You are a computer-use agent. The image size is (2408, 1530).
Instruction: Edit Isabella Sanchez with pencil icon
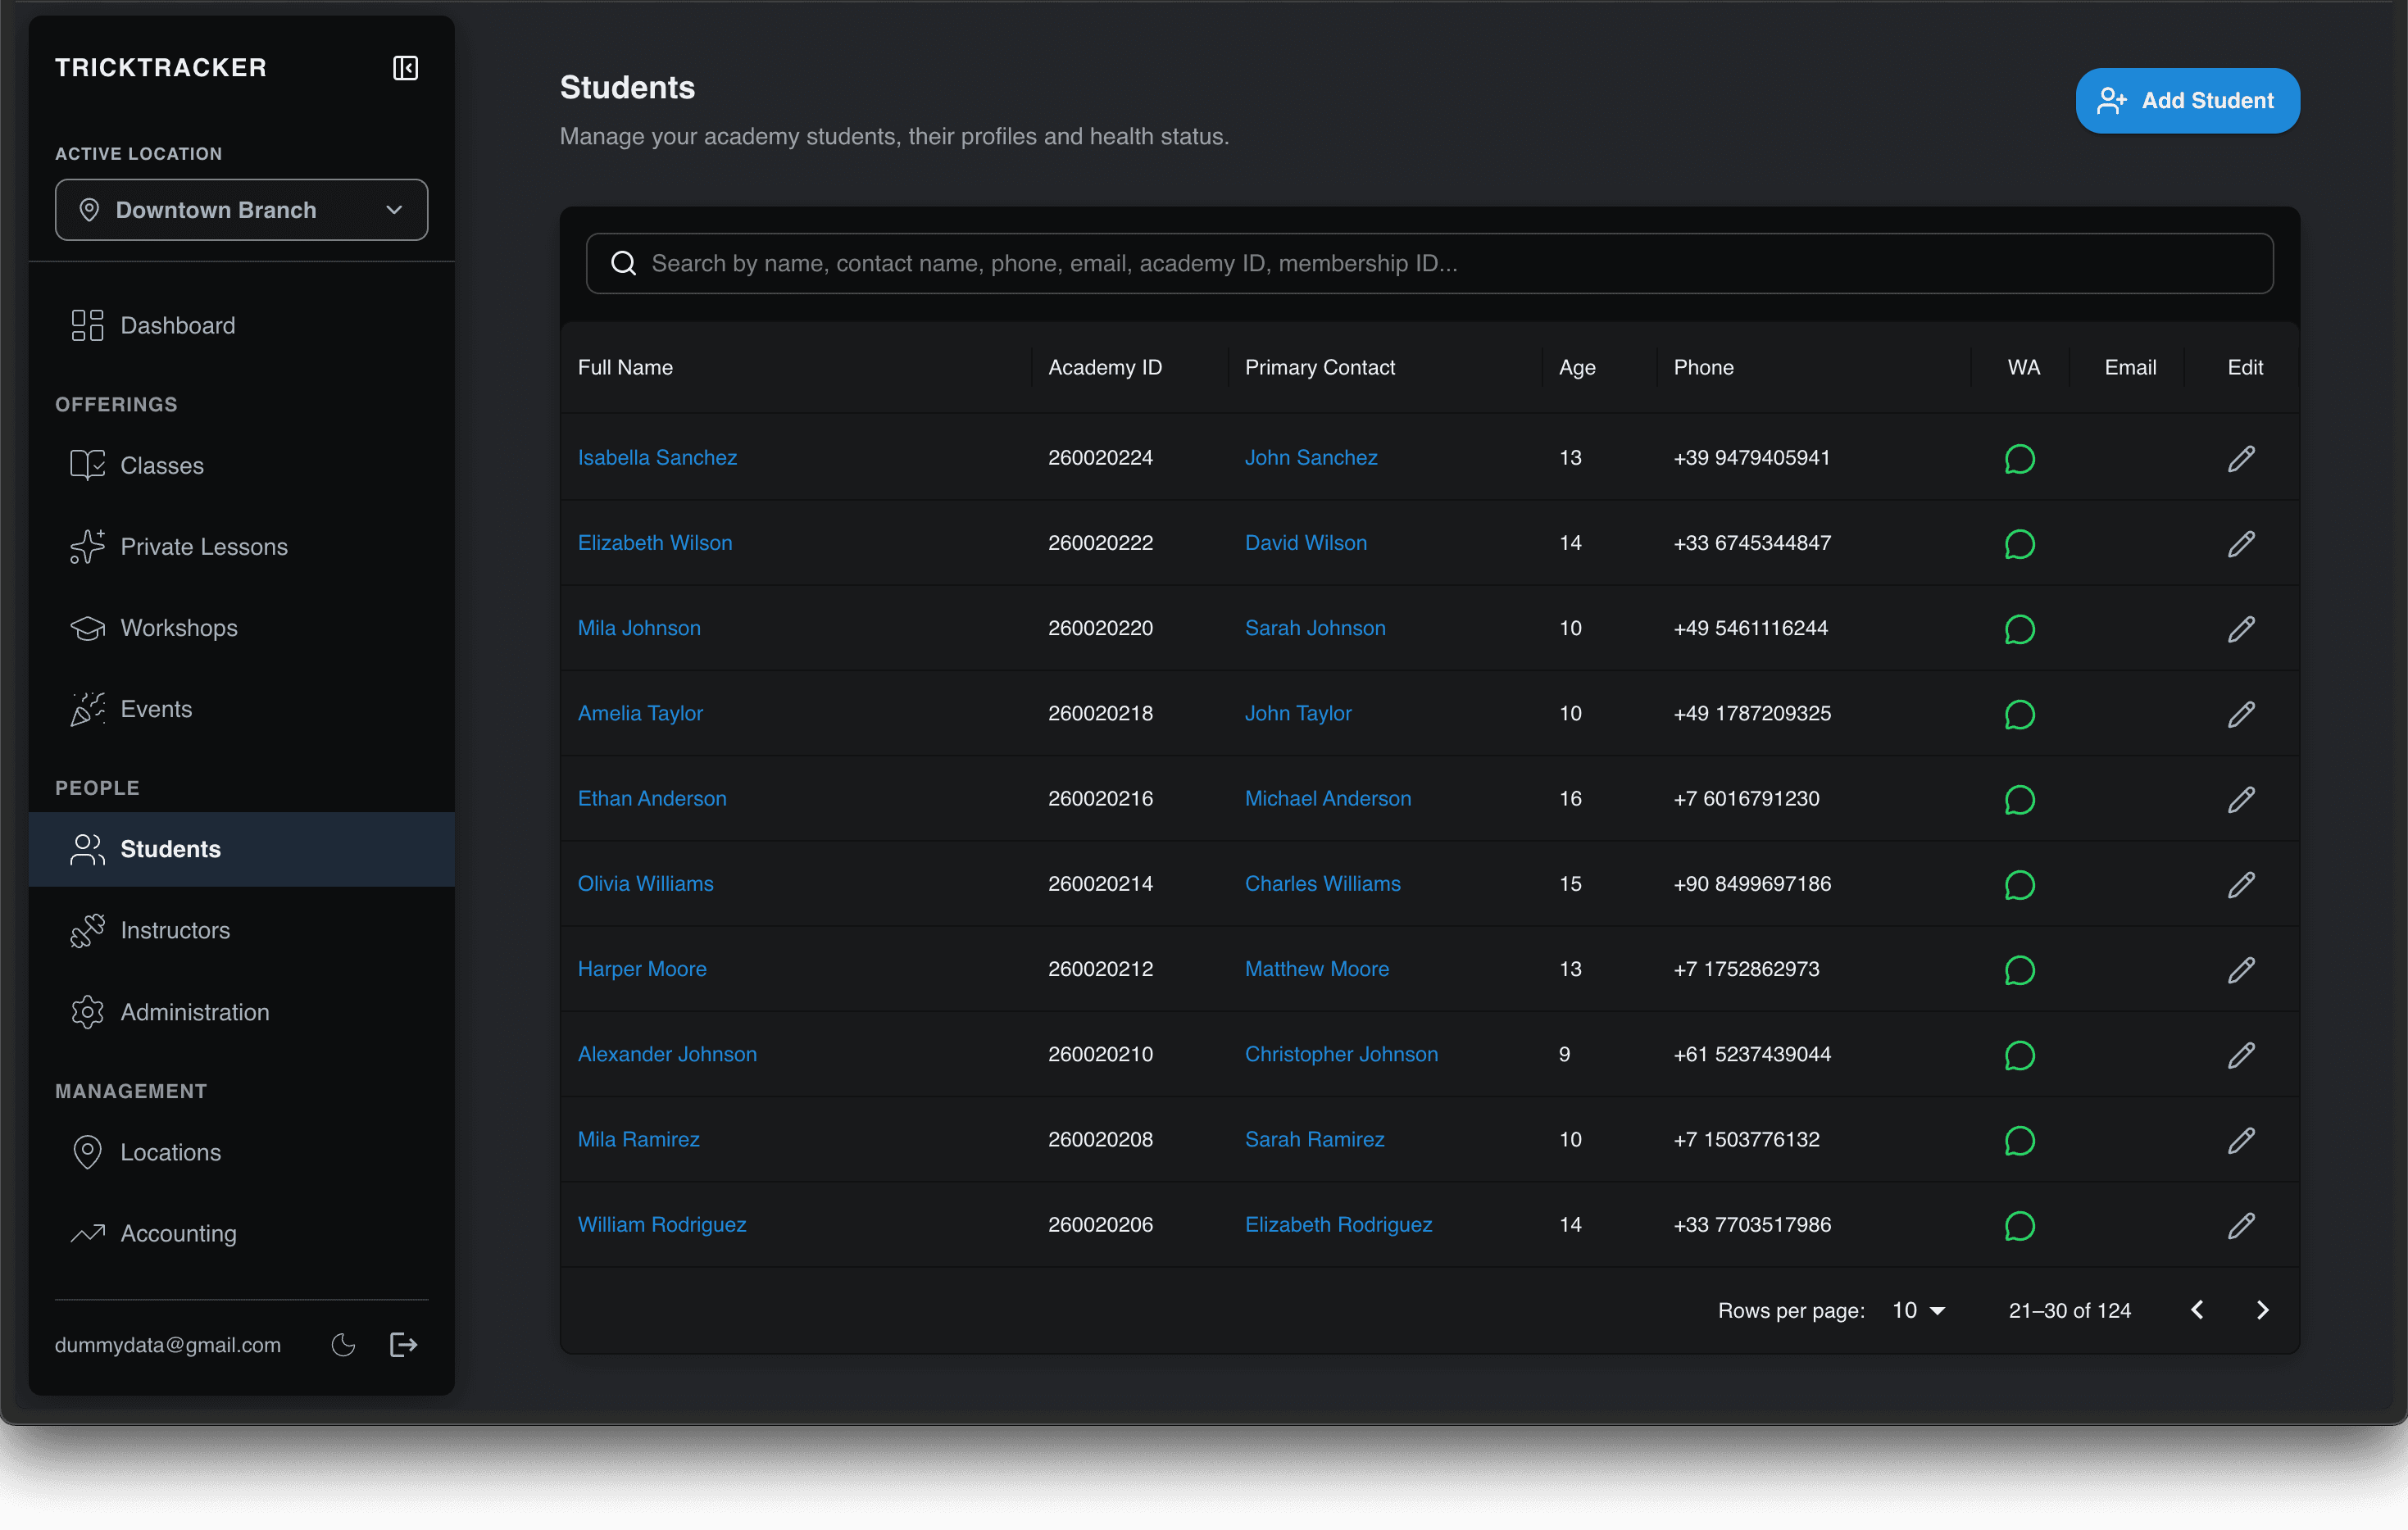coord(2241,458)
